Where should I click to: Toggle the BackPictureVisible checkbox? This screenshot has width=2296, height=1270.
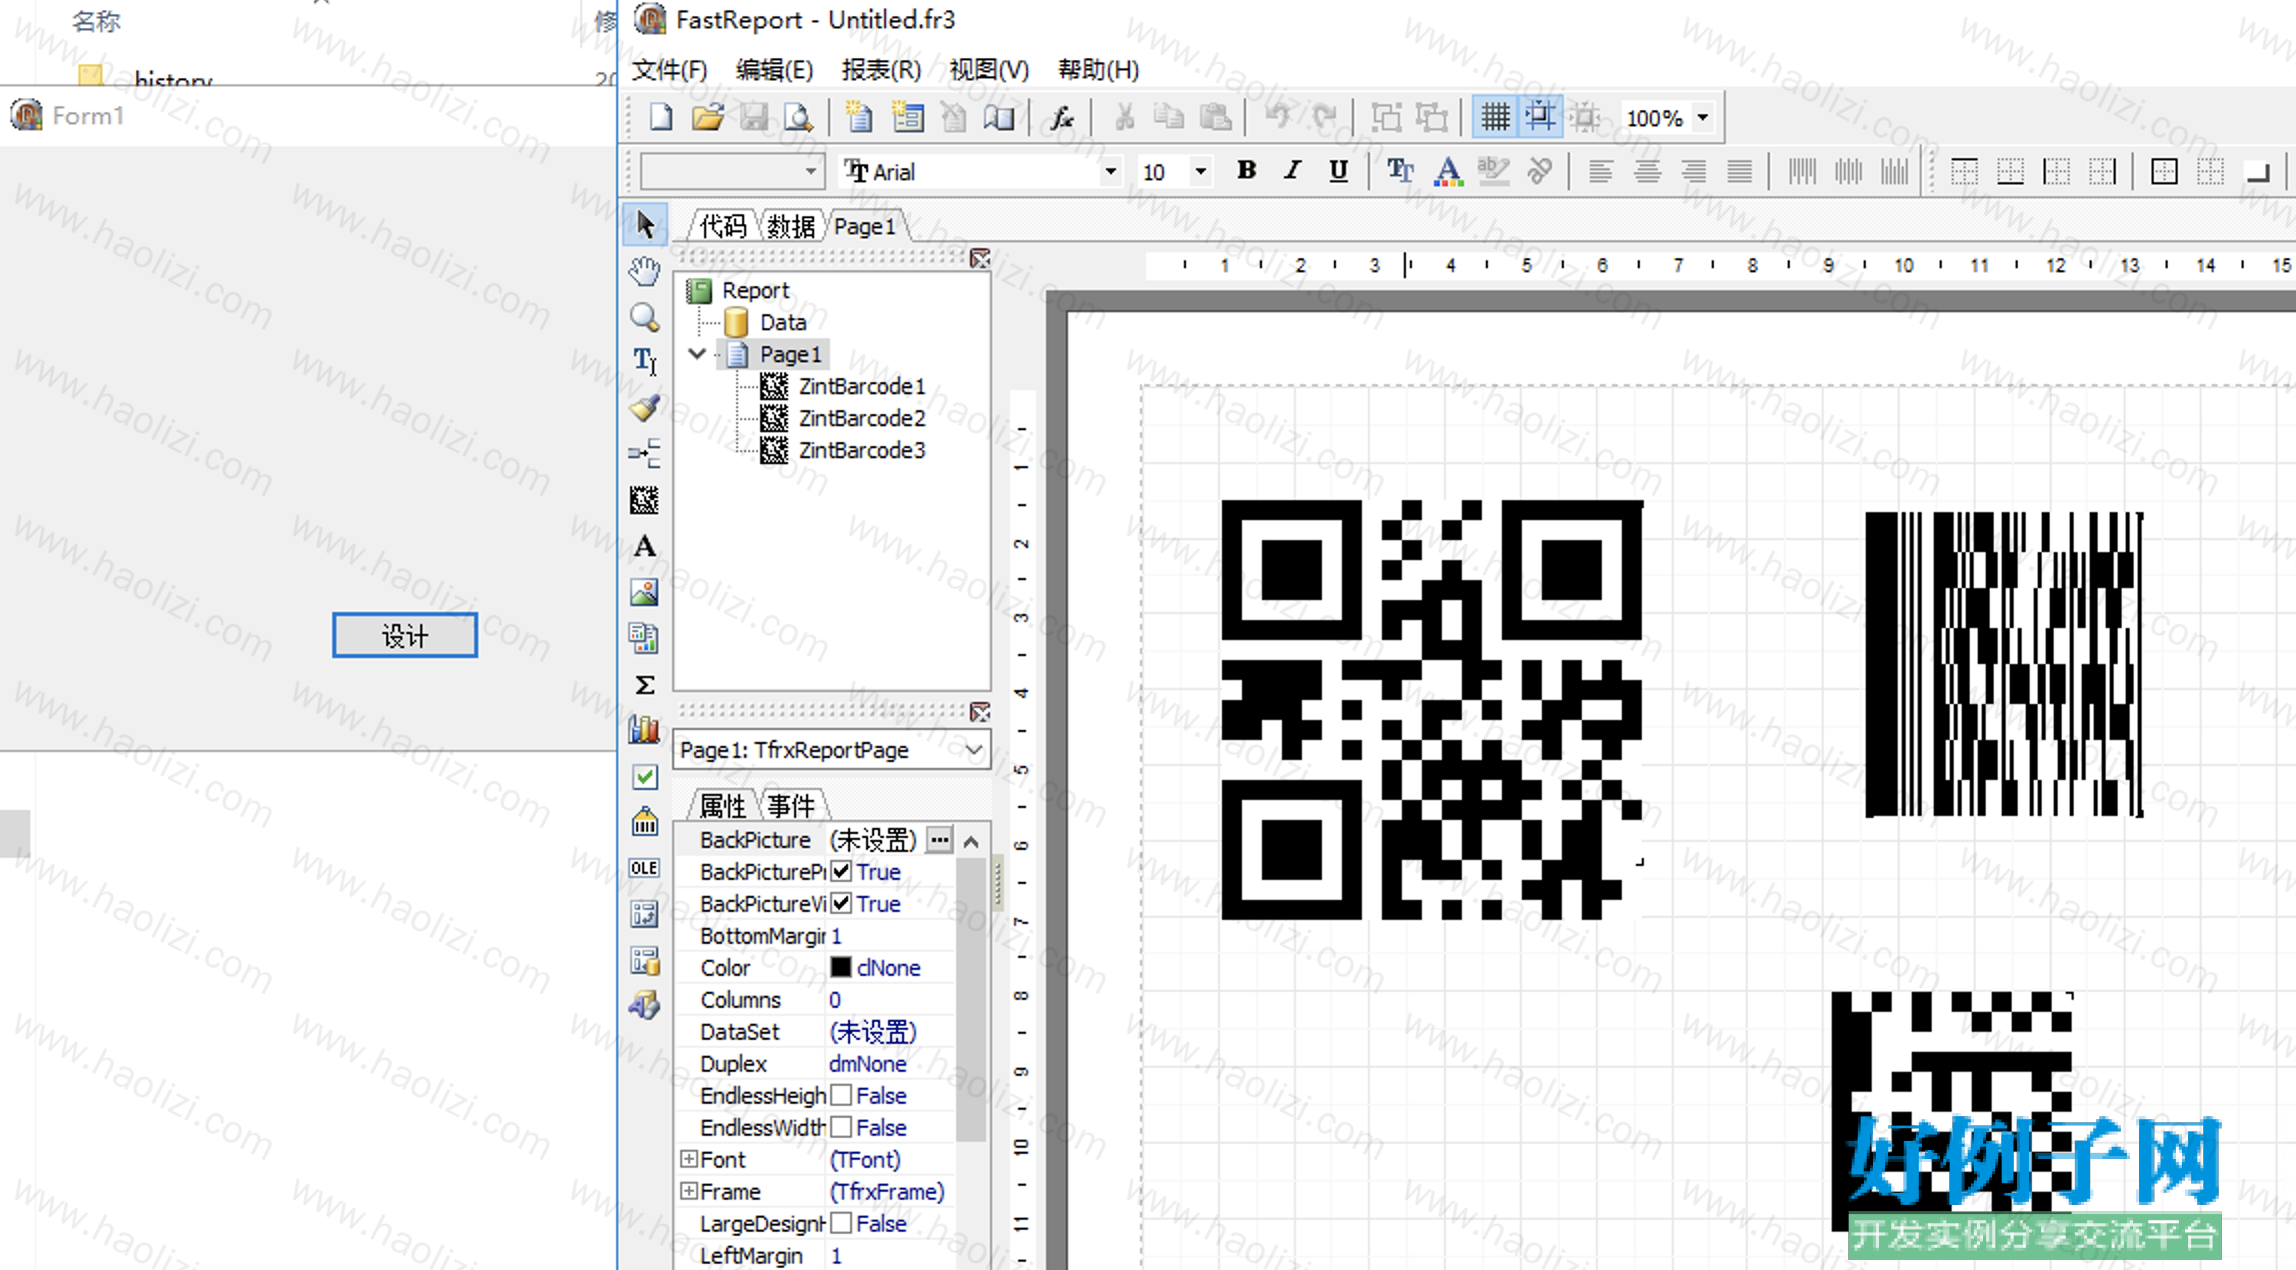(x=841, y=903)
